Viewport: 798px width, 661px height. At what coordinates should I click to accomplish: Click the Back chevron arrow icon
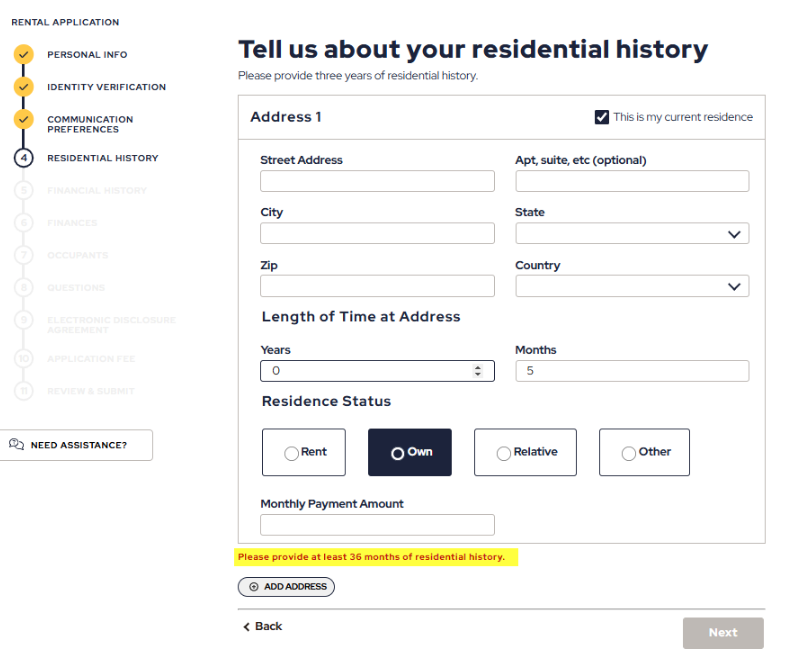tap(246, 627)
